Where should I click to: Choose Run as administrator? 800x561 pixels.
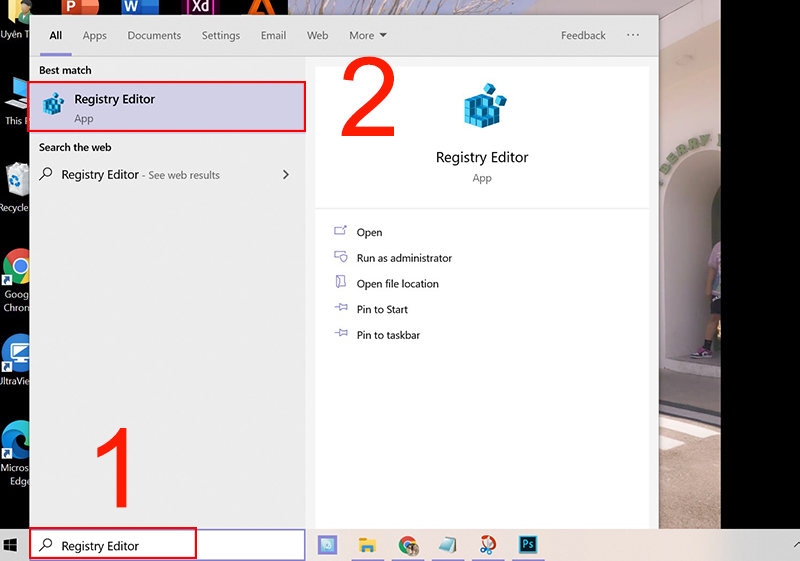[404, 258]
